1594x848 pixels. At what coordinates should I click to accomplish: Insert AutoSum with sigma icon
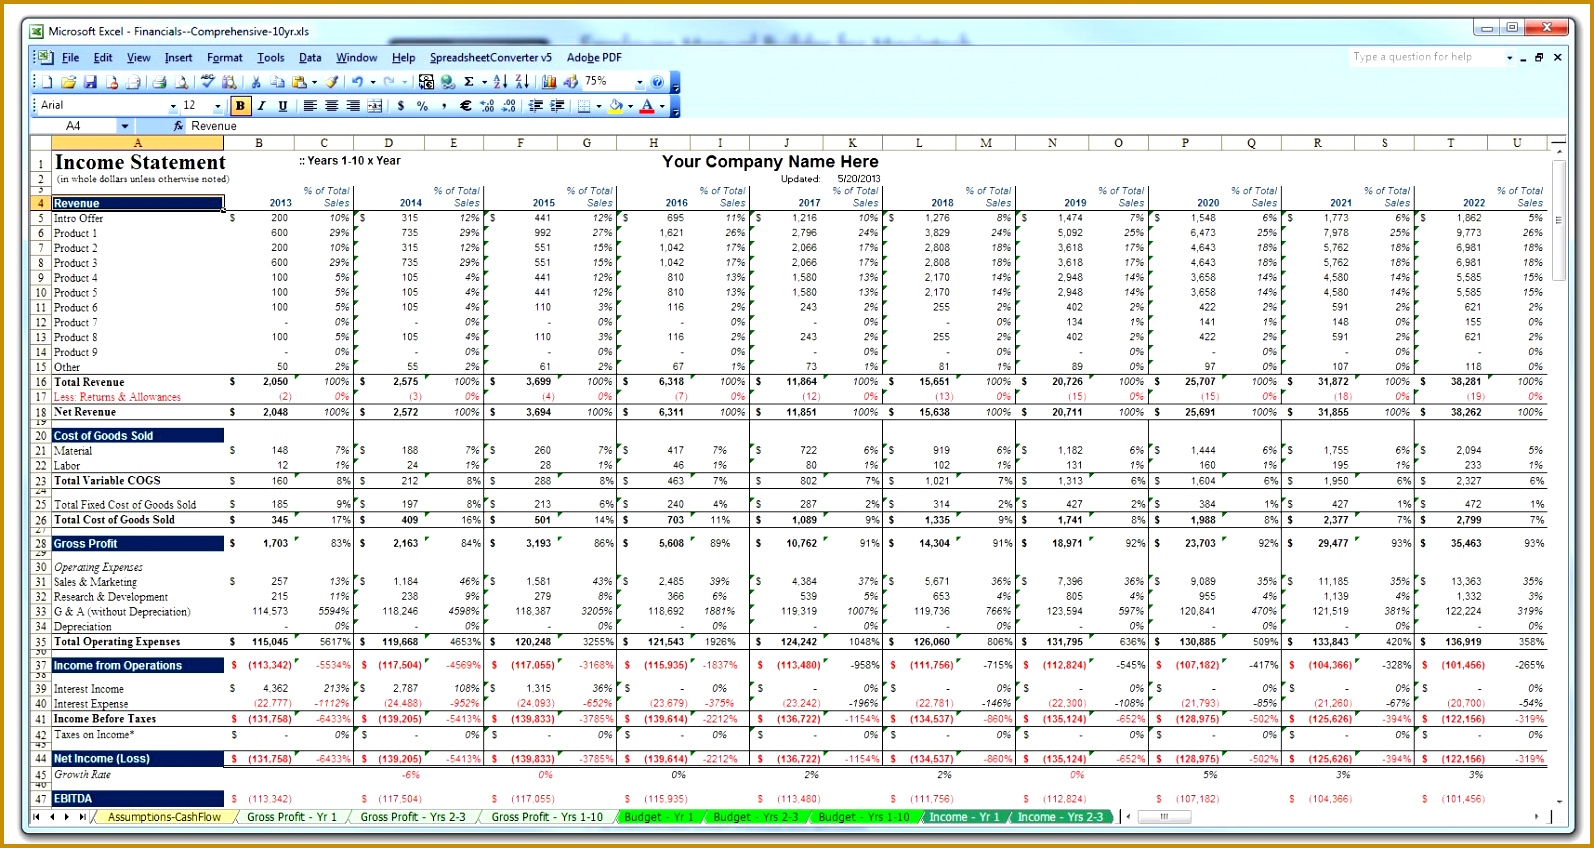[469, 82]
